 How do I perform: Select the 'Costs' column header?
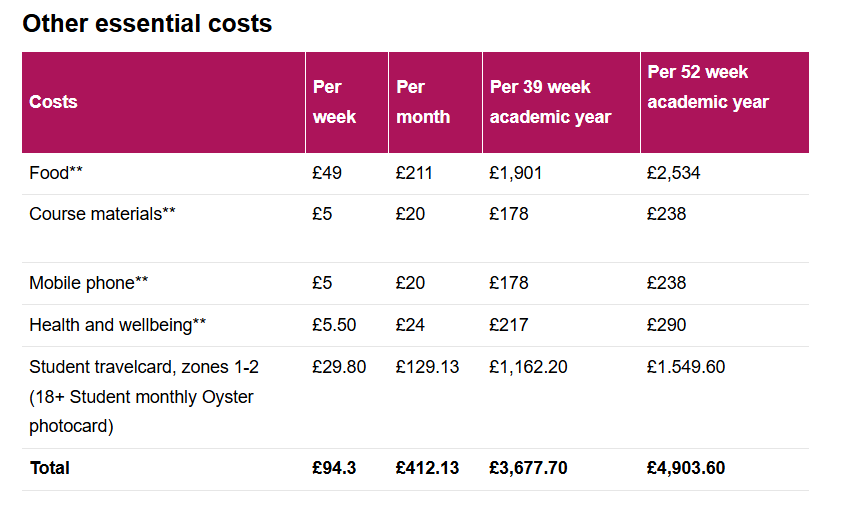click(53, 102)
